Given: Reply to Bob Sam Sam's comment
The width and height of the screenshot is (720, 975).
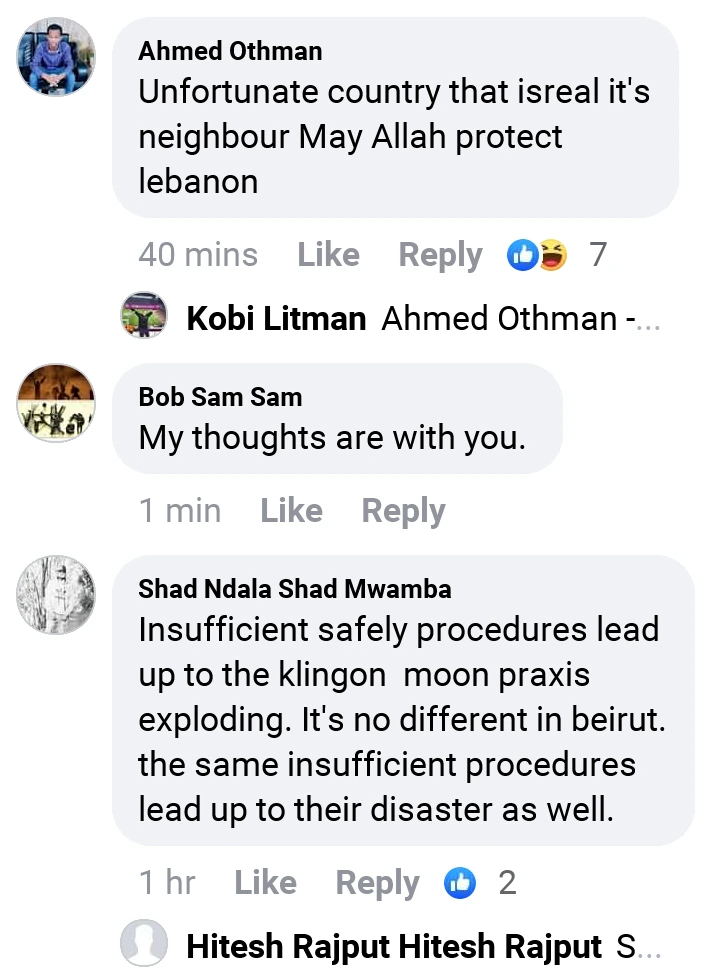Looking at the screenshot, I should [403, 511].
